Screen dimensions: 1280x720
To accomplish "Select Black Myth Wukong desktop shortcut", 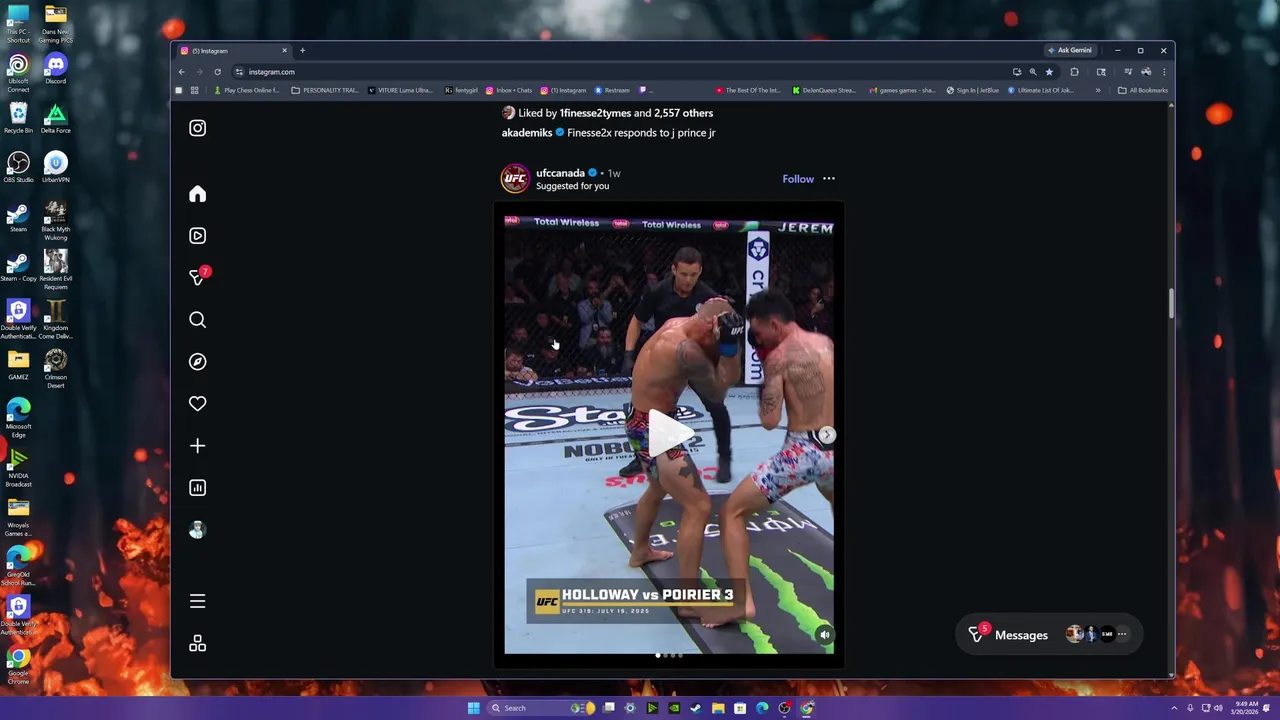I will (56, 221).
